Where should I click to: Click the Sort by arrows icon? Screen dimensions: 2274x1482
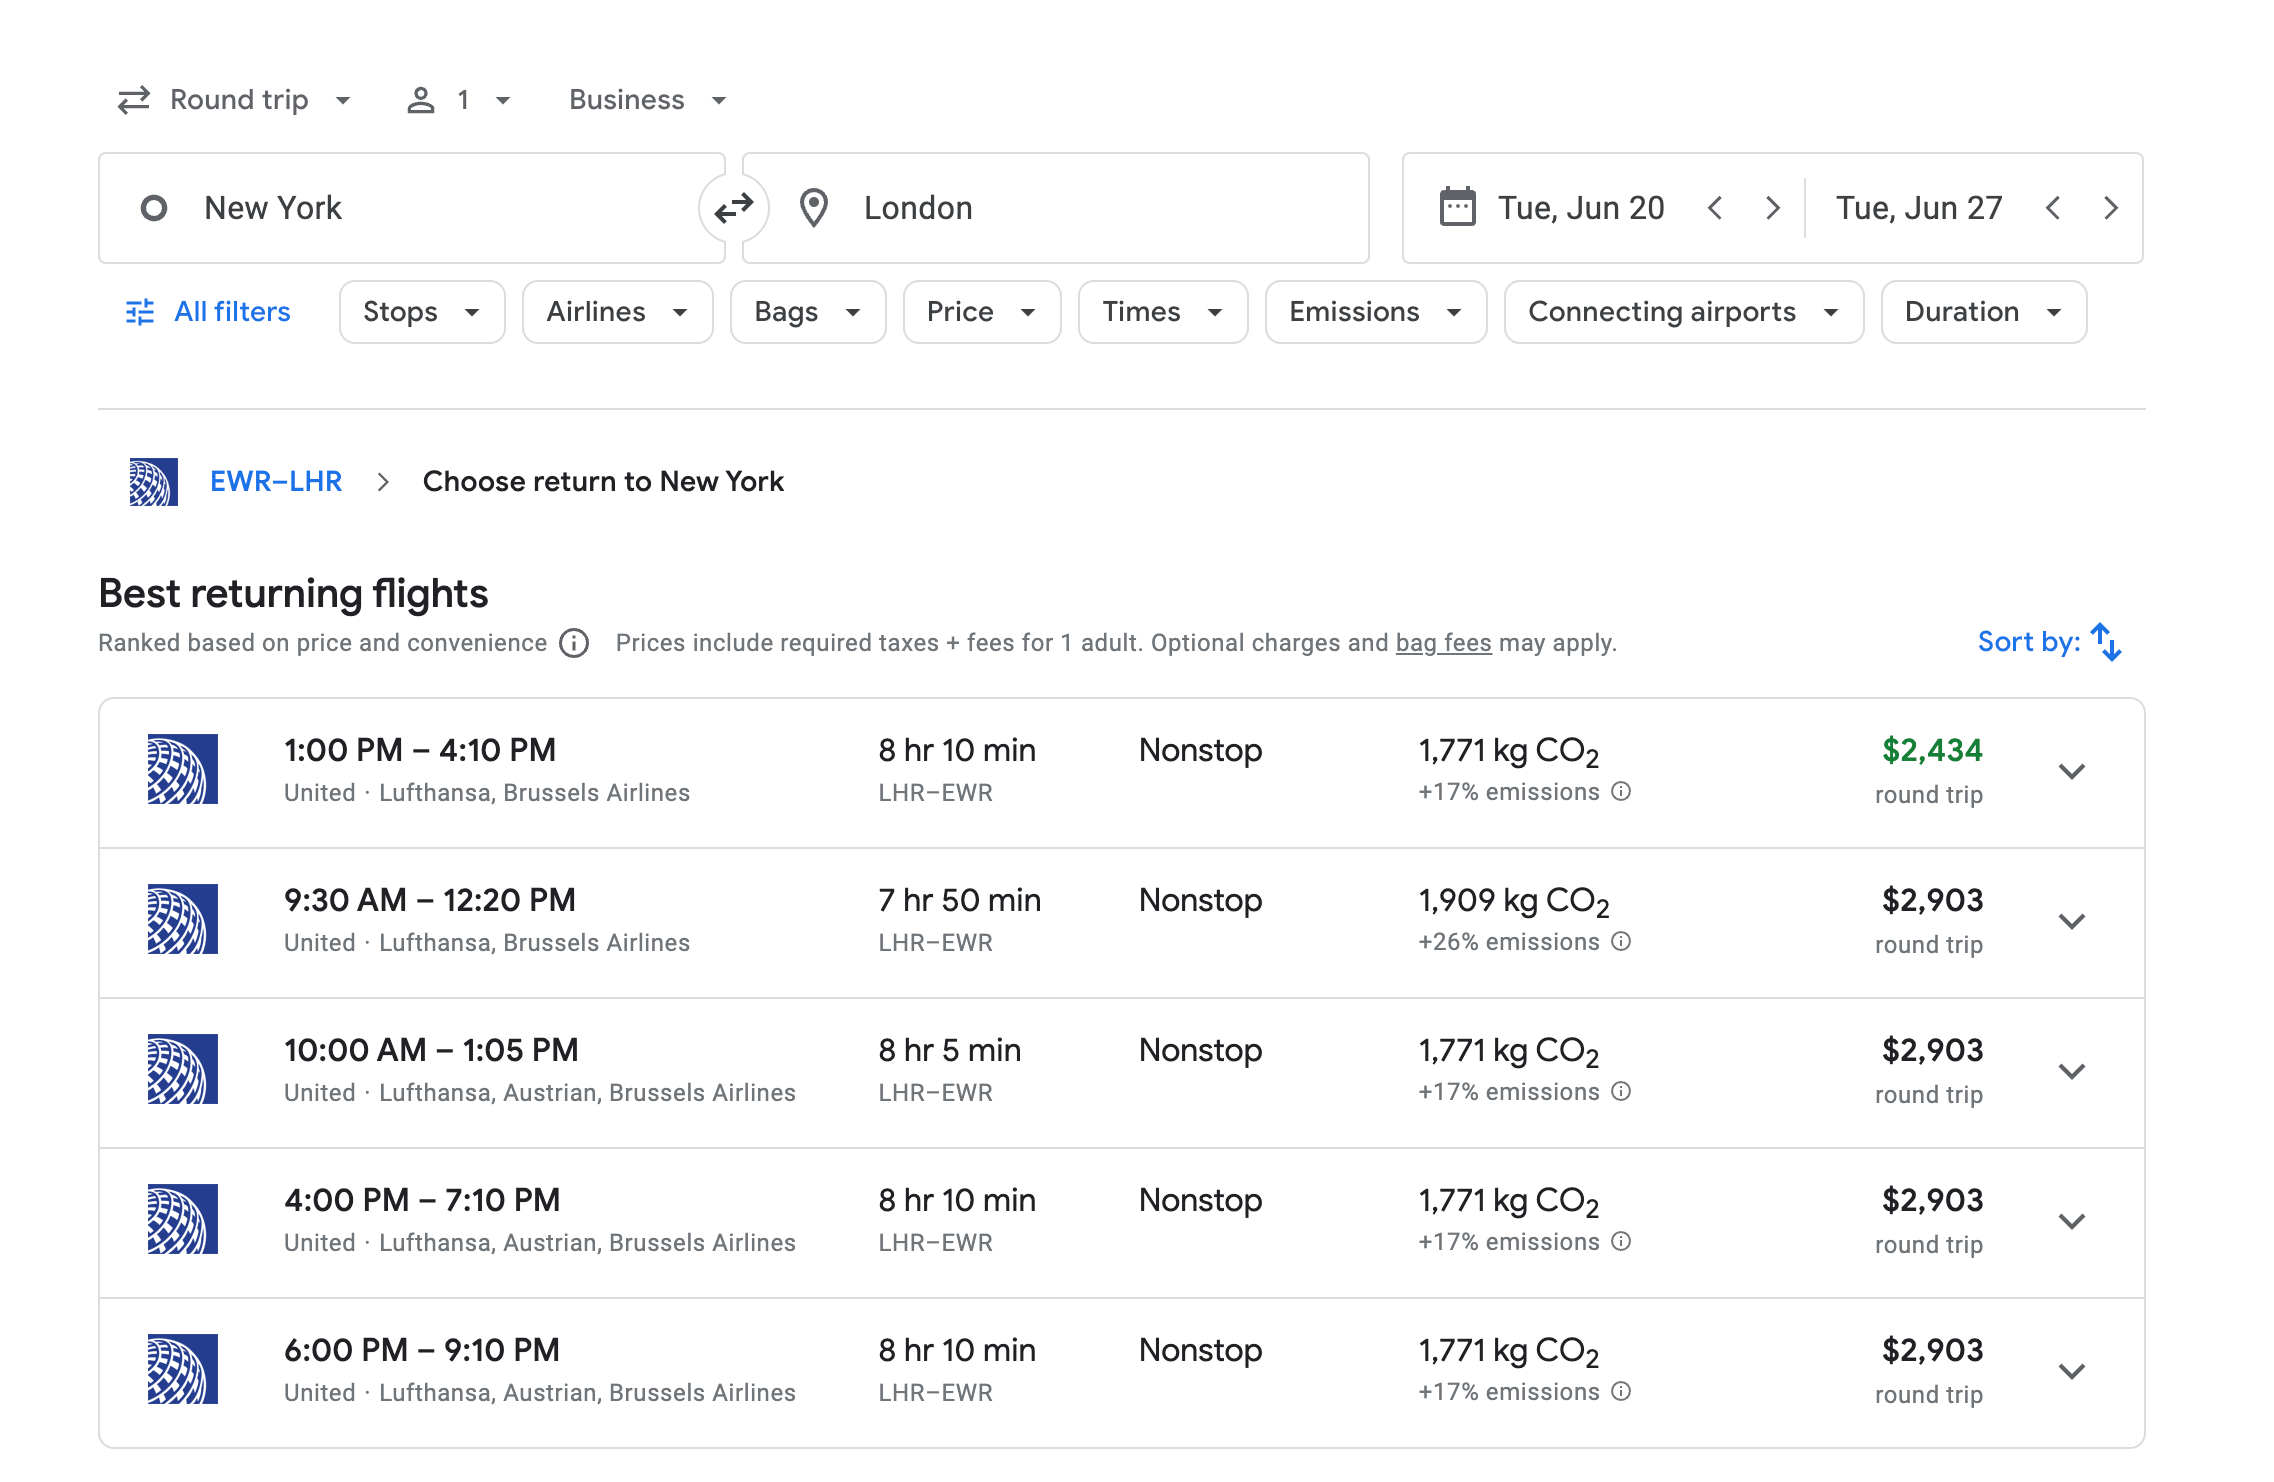(2105, 642)
